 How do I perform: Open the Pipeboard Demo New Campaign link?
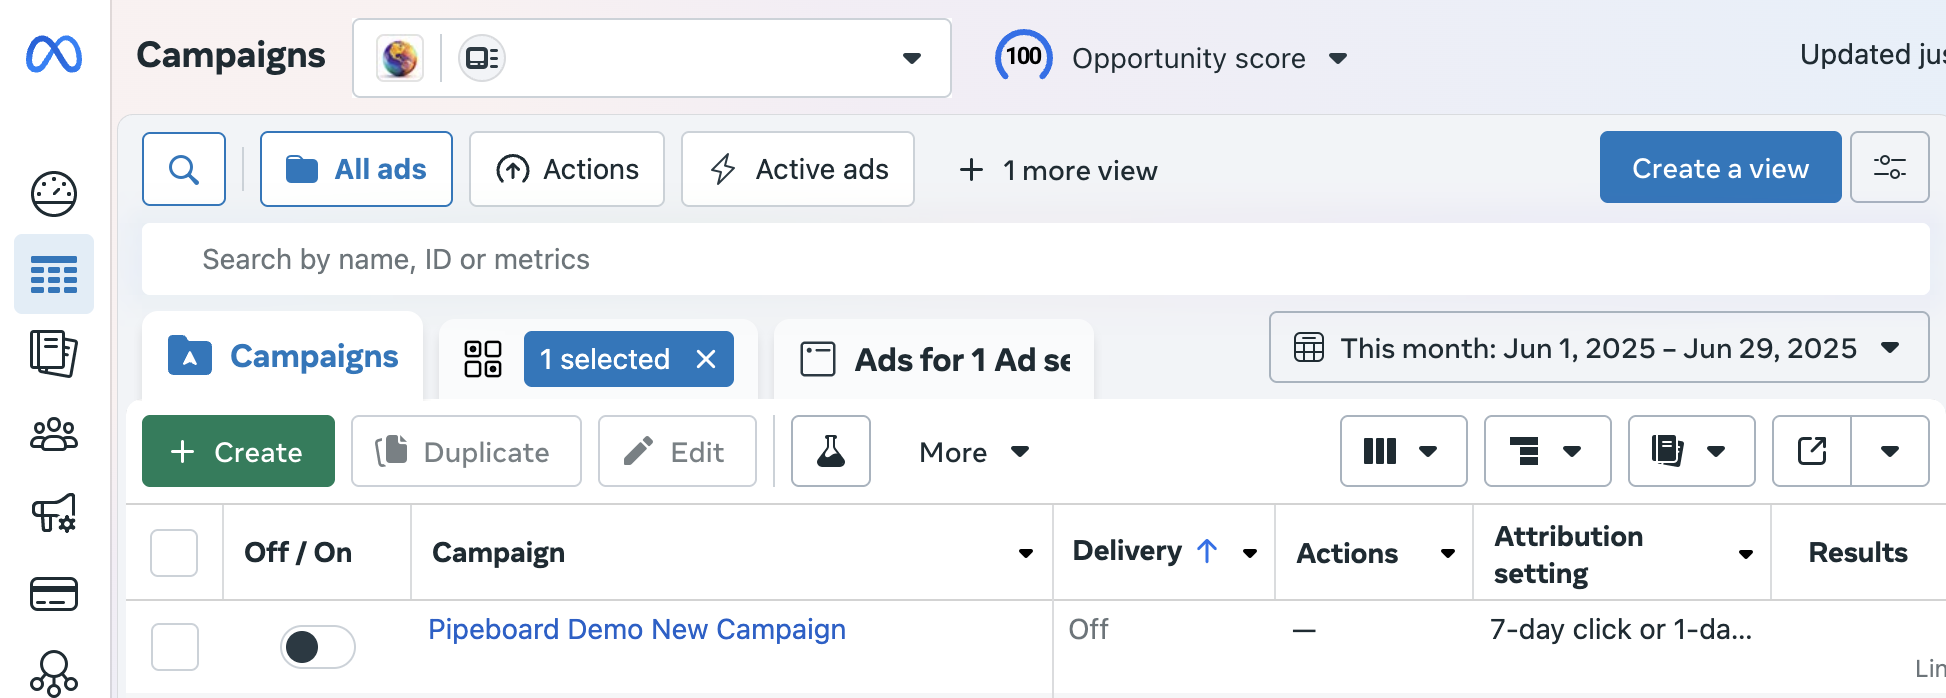pos(636,629)
